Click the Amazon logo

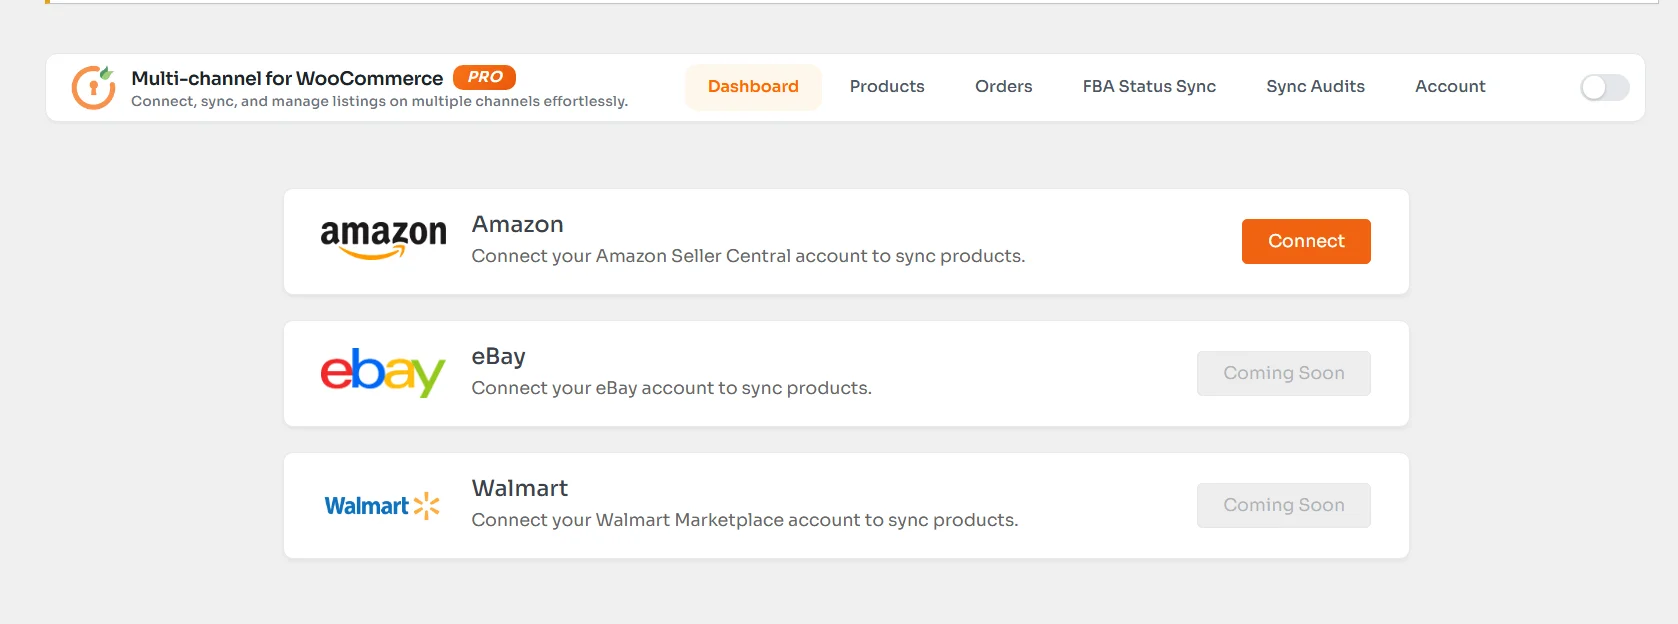pyautogui.click(x=383, y=240)
